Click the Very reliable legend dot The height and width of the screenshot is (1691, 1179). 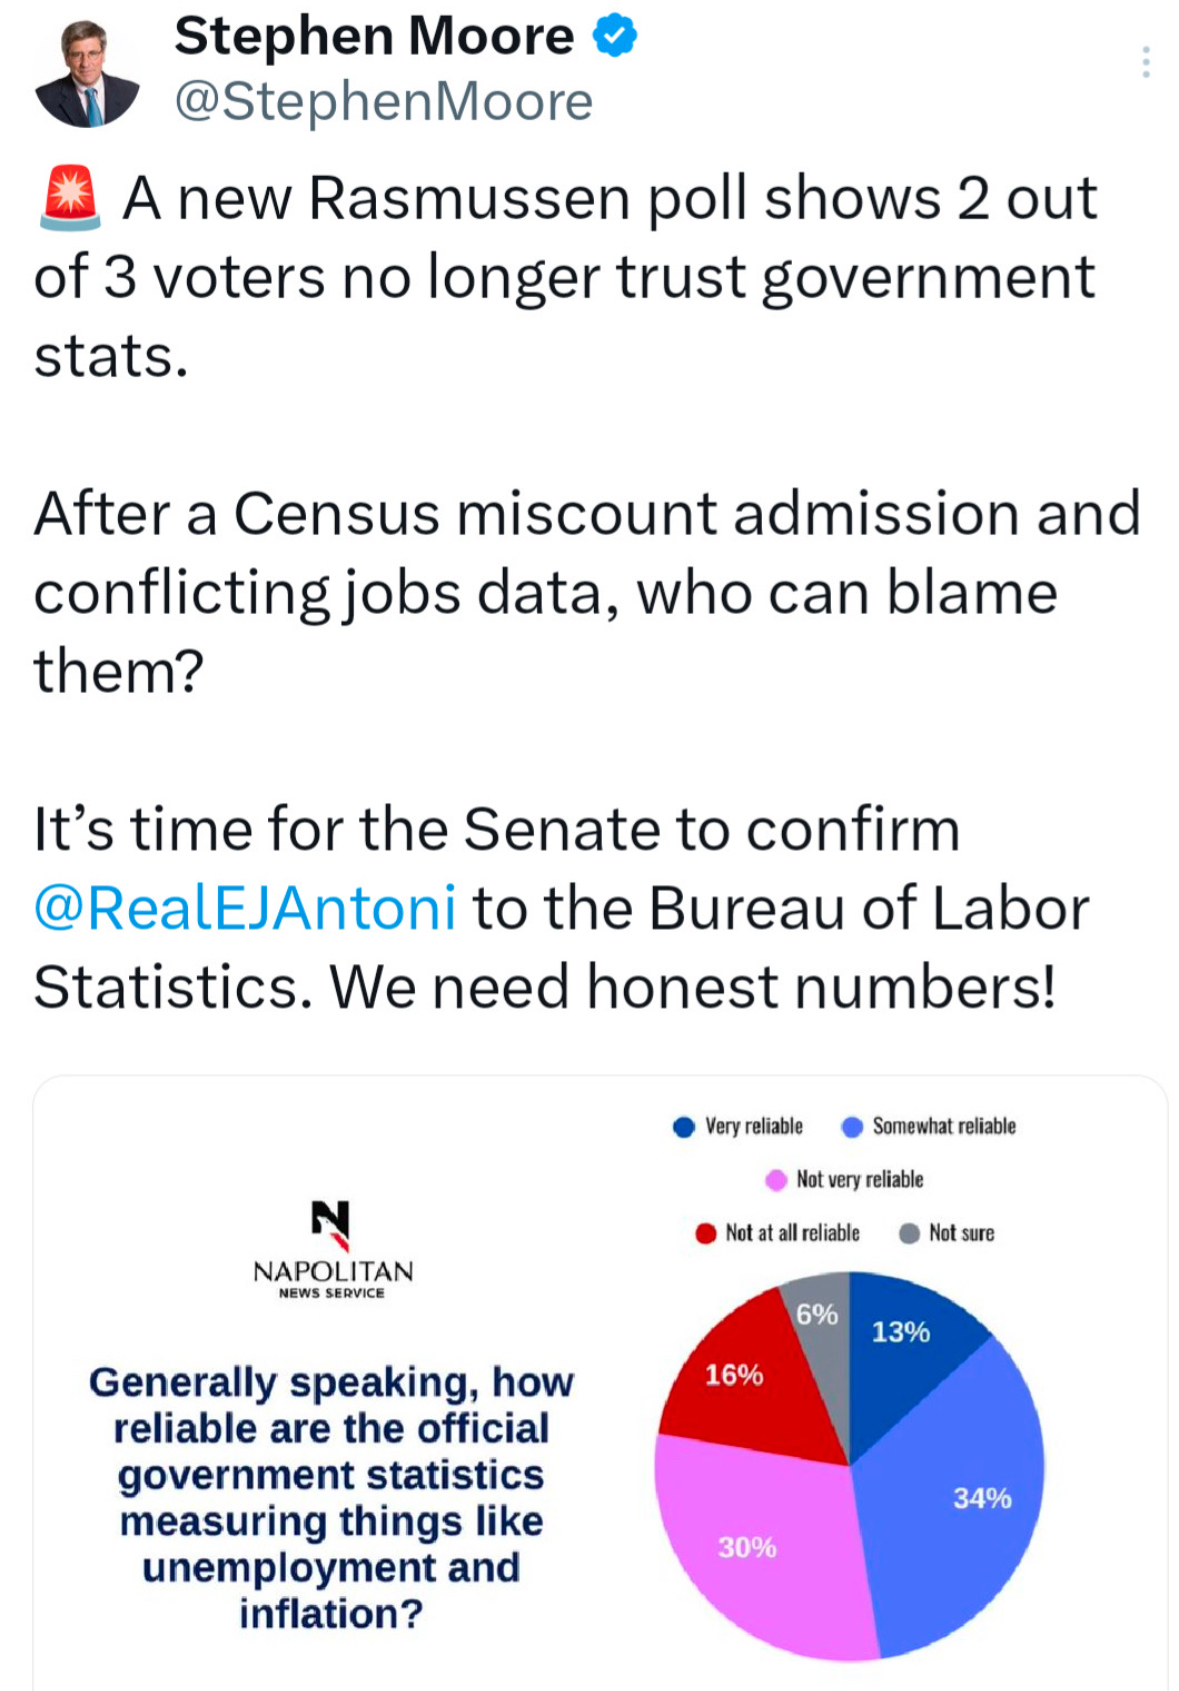click(684, 1127)
